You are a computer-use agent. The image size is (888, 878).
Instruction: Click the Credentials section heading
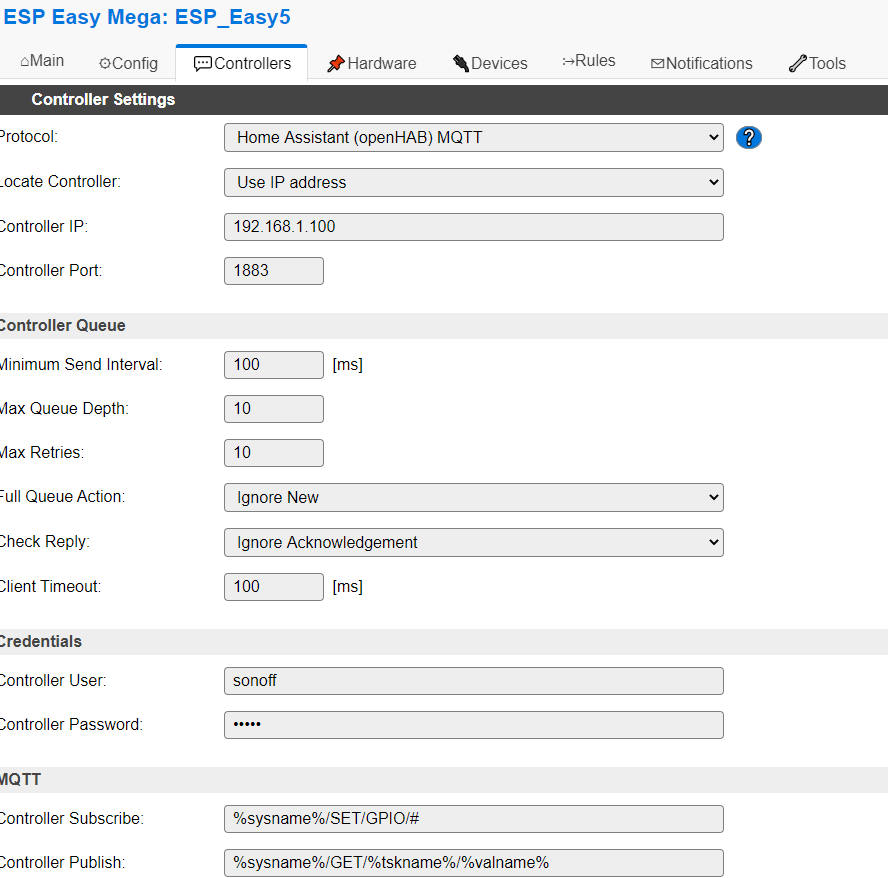click(x=41, y=642)
